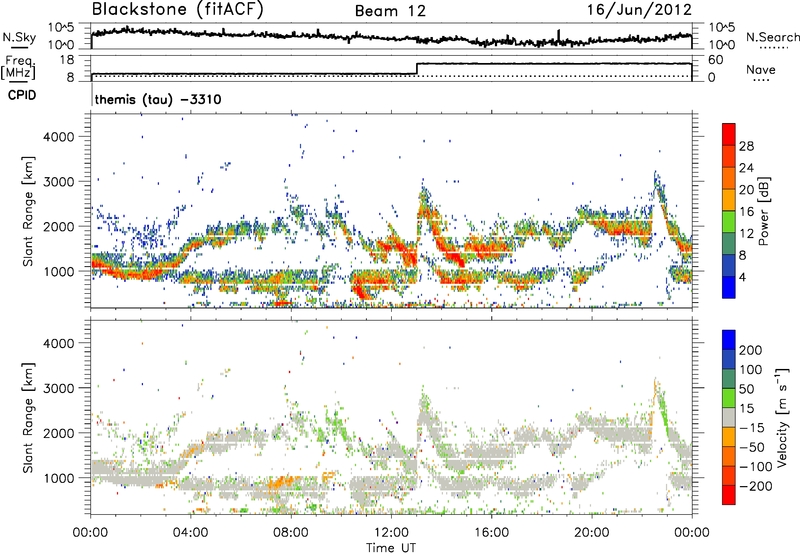The width and height of the screenshot is (800, 554).
Task: Click the 'themis (tau) -3310' text
Action: pyautogui.click(x=158, y=99)
